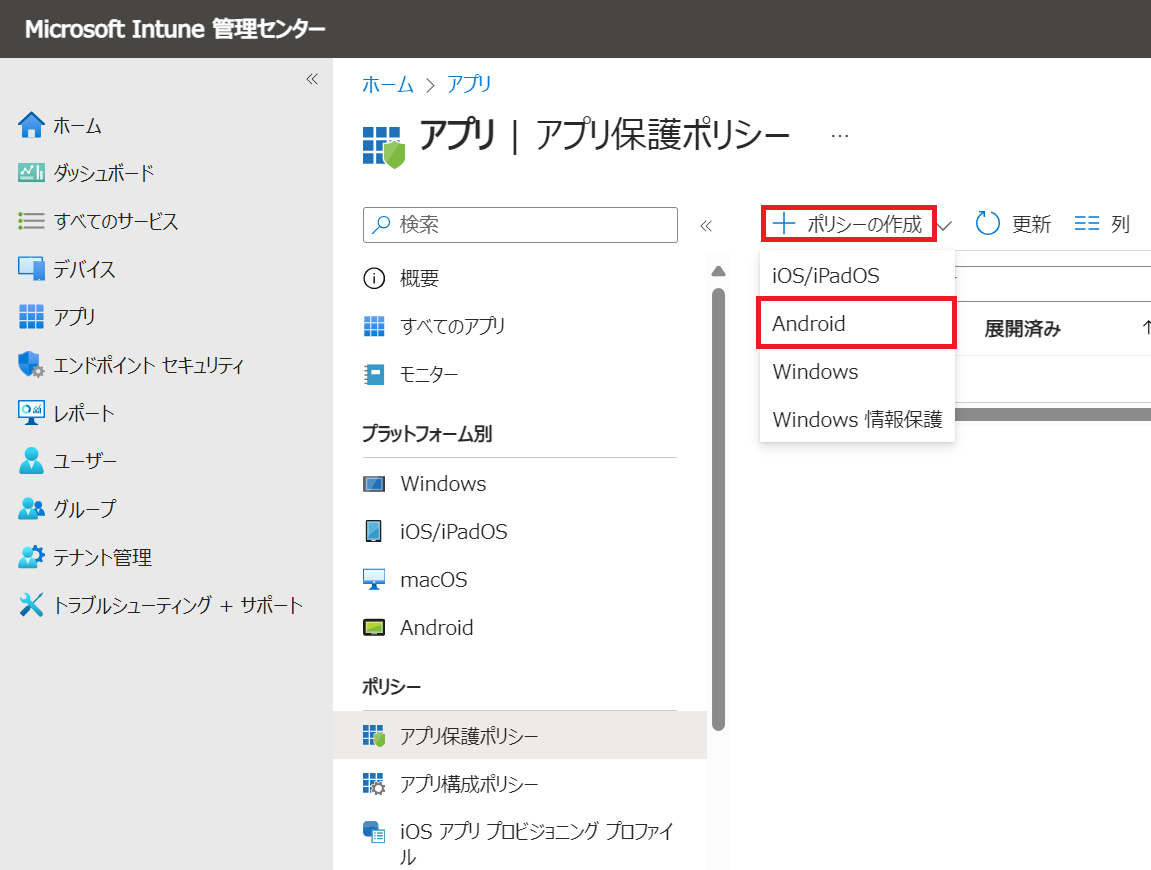Click the エンドポイント セキュリティ shield icon

click(x=31, y=364)
